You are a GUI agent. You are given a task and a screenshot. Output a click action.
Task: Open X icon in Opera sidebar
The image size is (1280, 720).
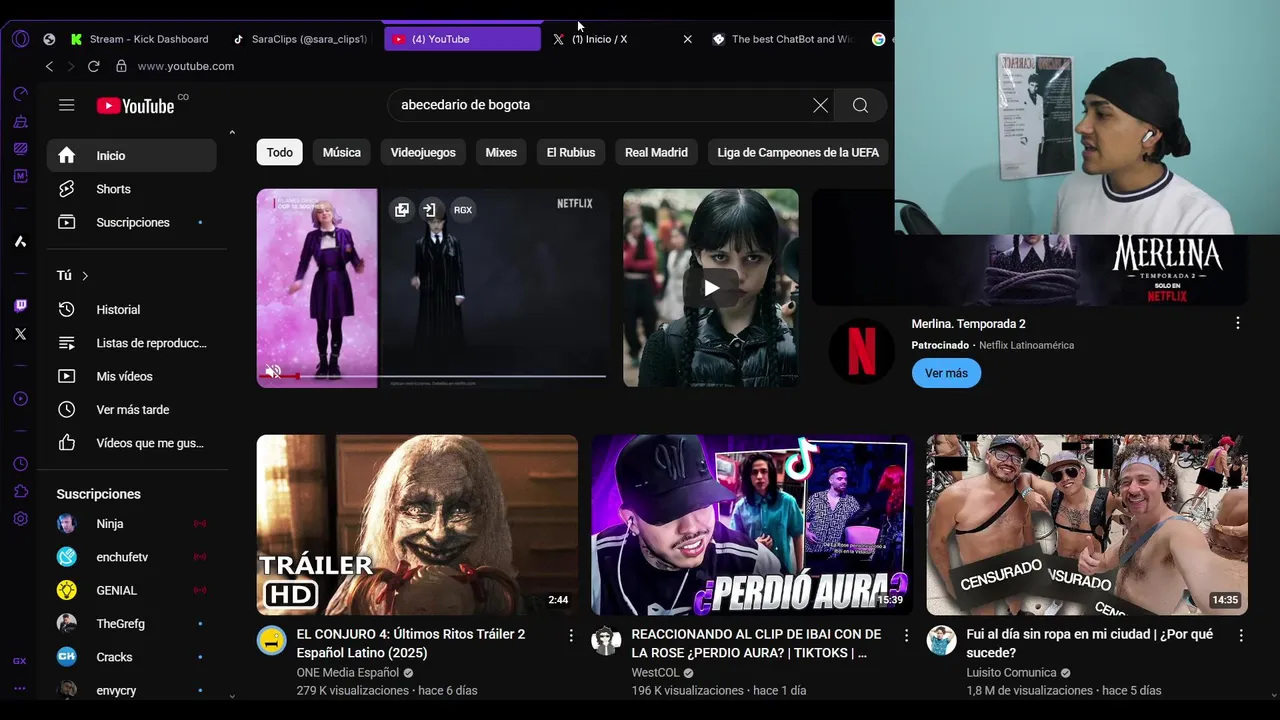(x=20, y=334)
